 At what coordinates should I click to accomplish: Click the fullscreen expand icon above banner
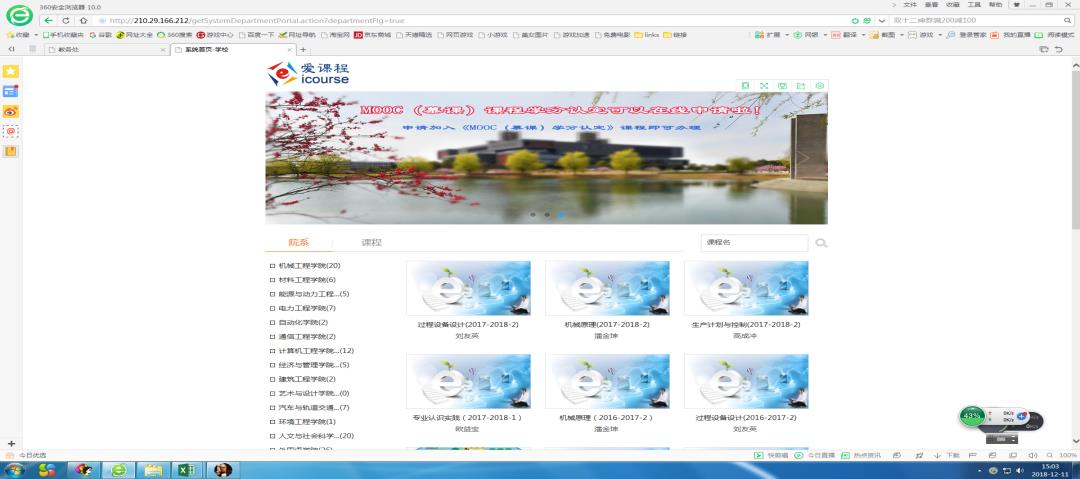pos(764,86)
